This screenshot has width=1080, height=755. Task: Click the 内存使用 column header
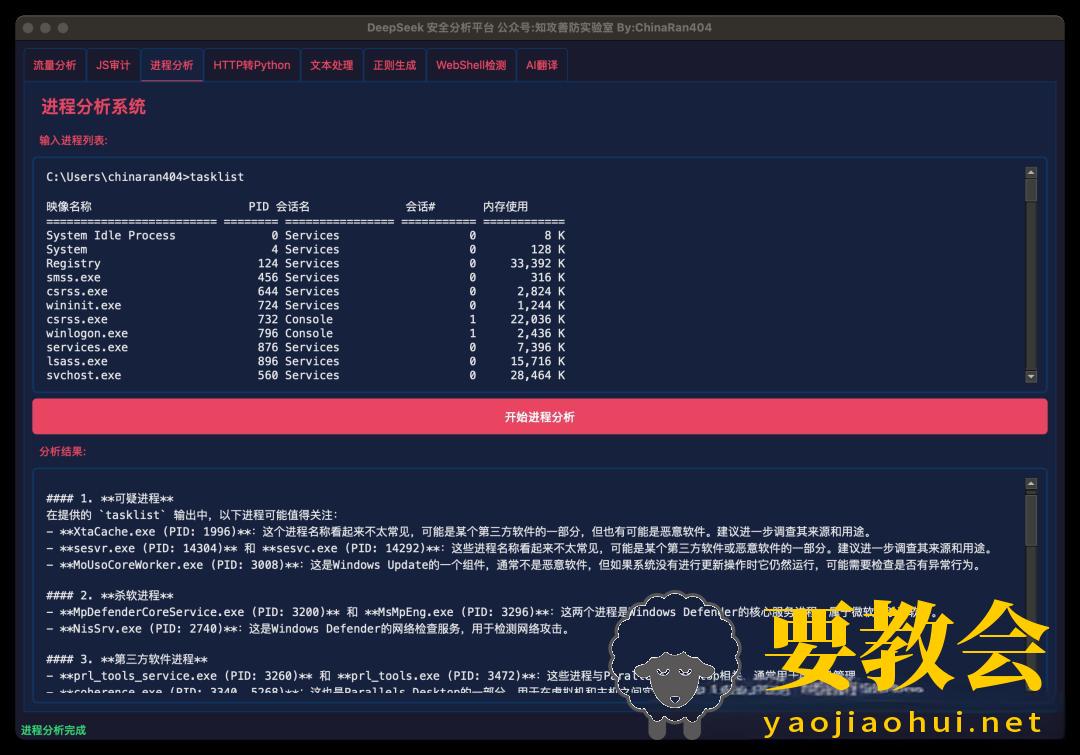click(506, 207)
